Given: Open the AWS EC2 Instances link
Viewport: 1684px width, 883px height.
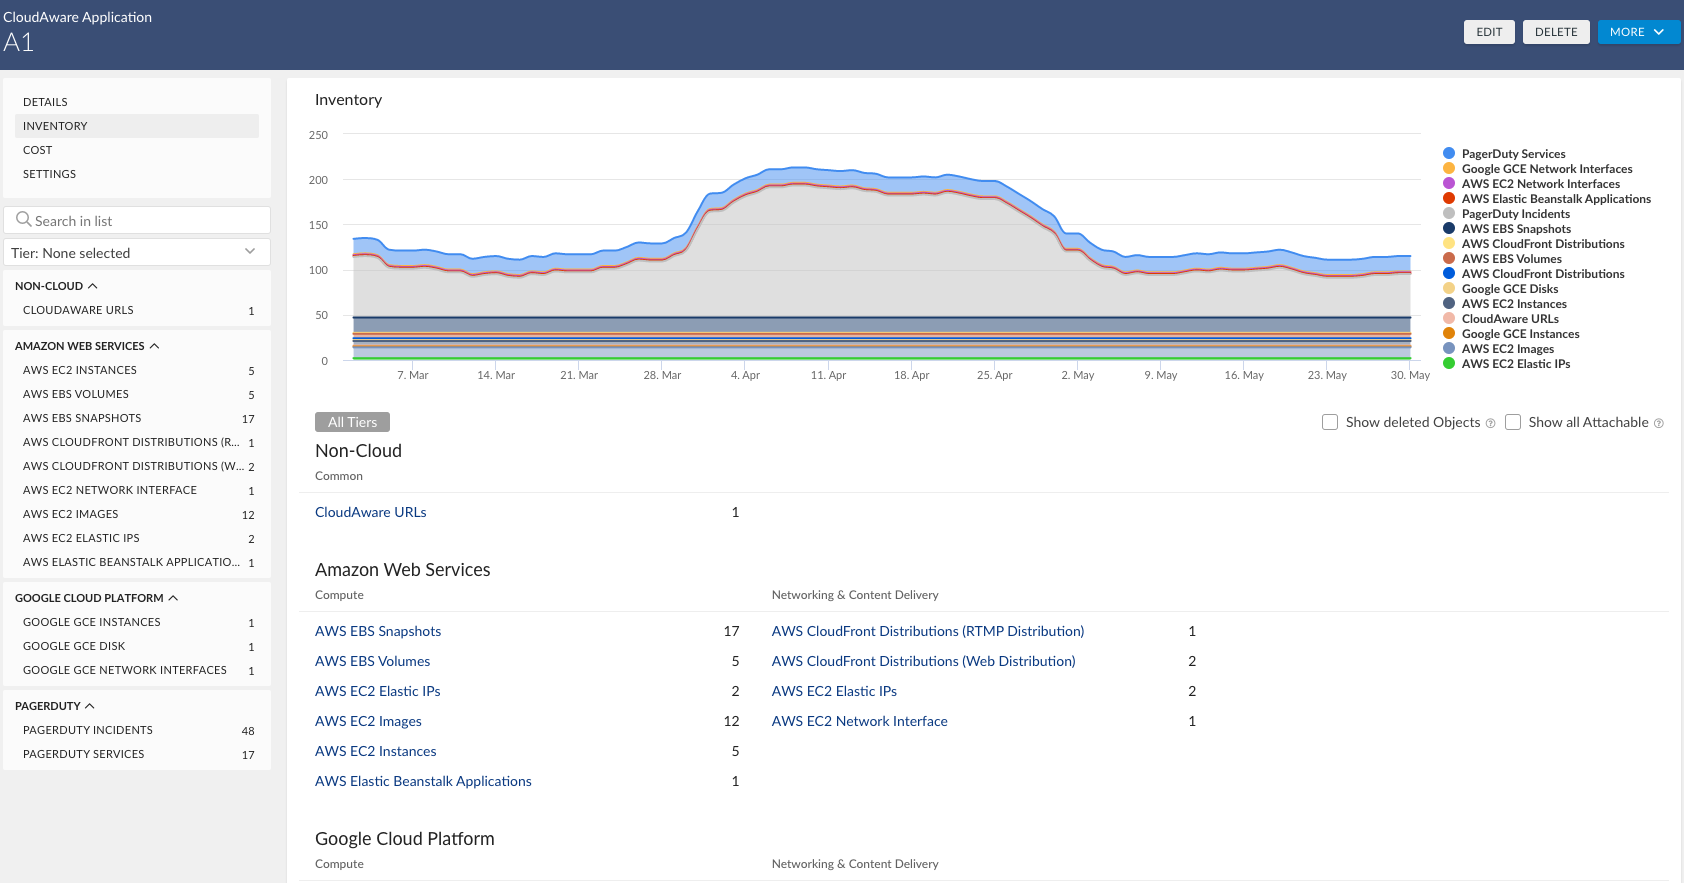Looking at the screenshot, I should pyautogui.click(x=376, y=751).
